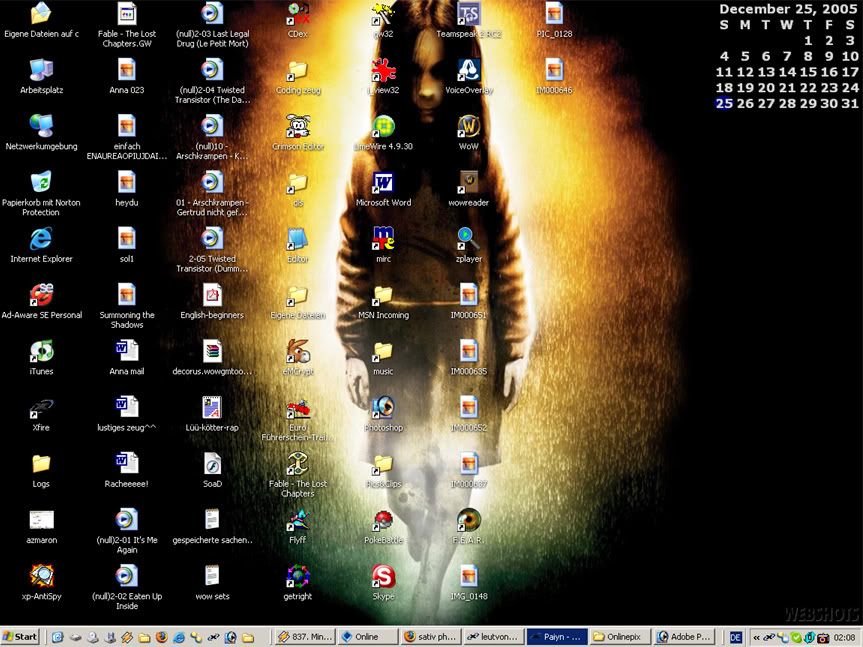Start mIRC chat client
Screen dimensions: 863x647
point(382,237)
